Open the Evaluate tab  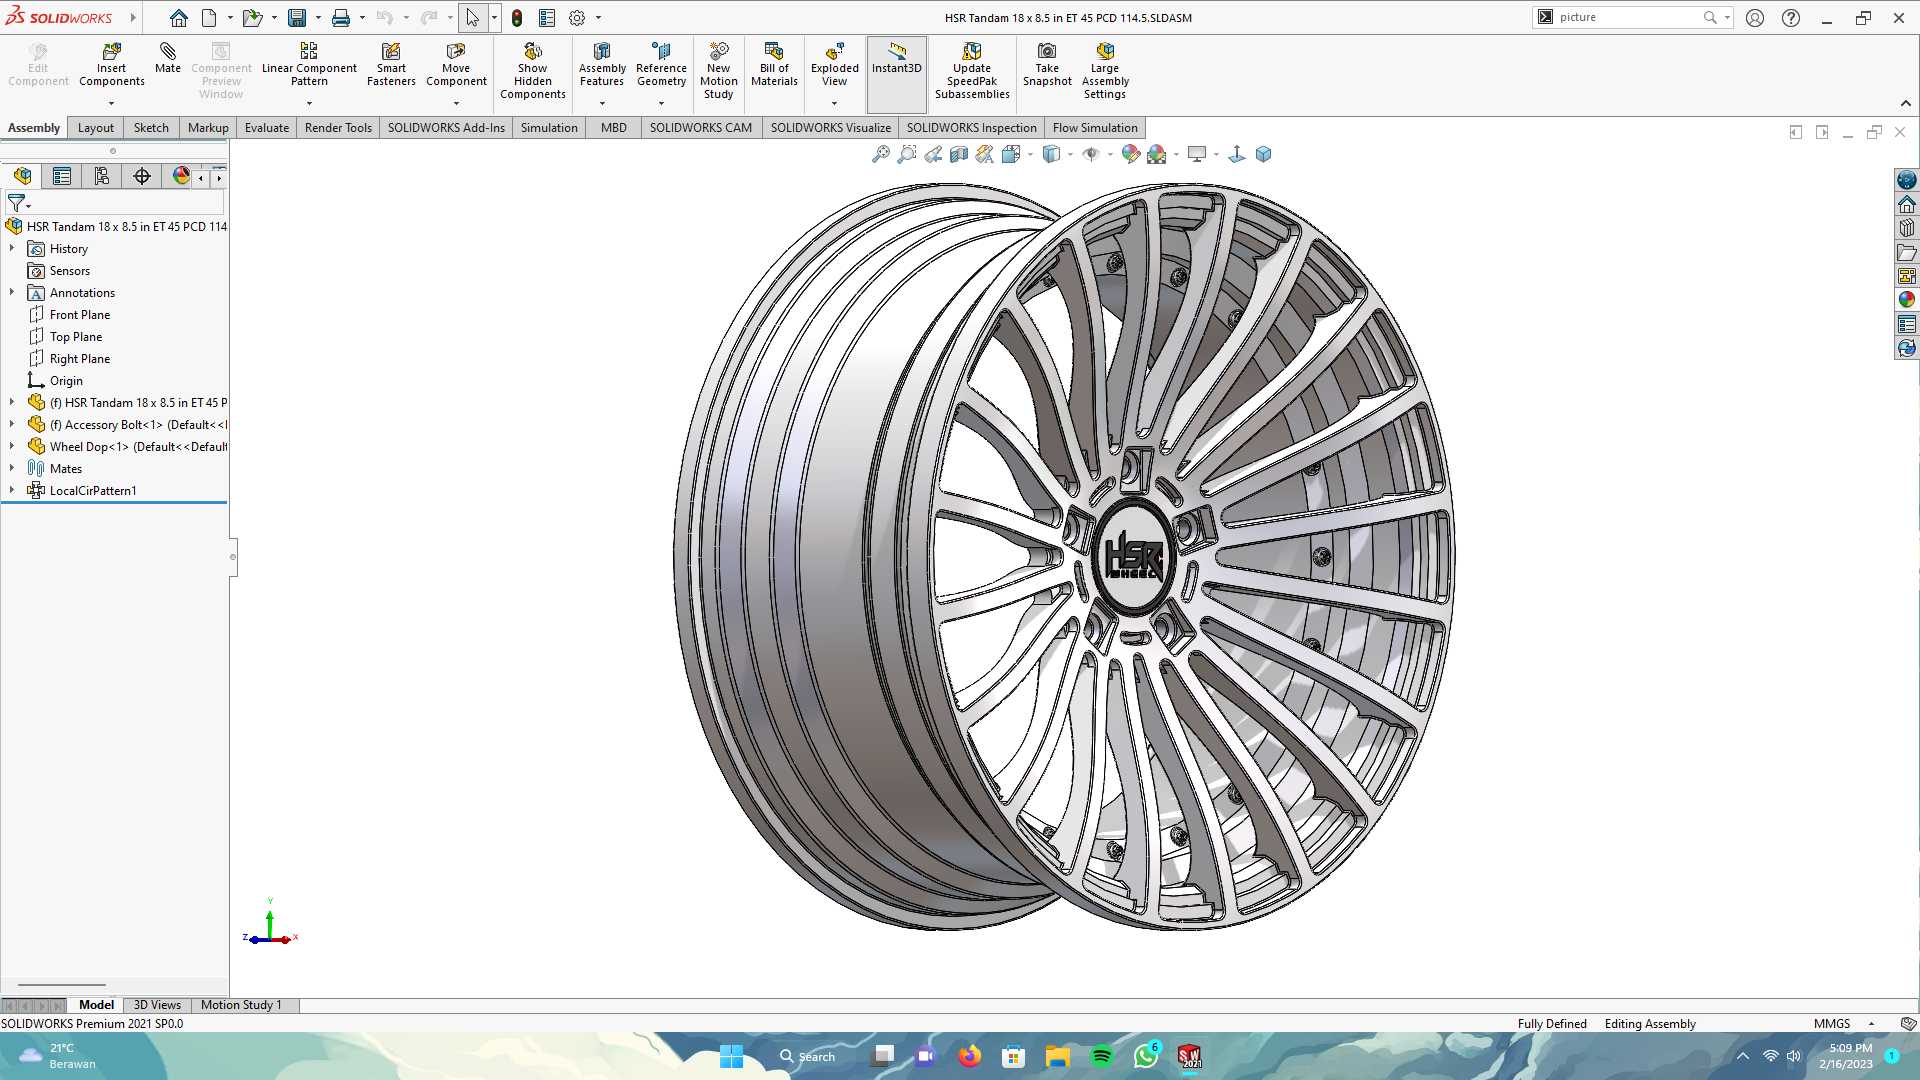[x=267, y=128]
